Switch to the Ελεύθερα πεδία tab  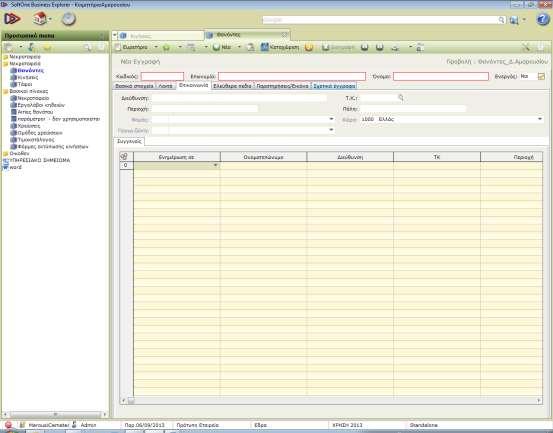[x=232, y=86]
